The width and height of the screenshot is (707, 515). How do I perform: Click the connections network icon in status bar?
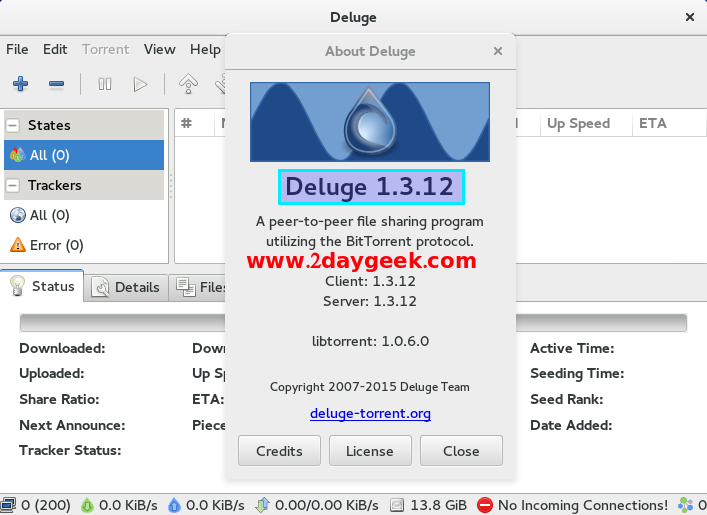click(8, 505)
